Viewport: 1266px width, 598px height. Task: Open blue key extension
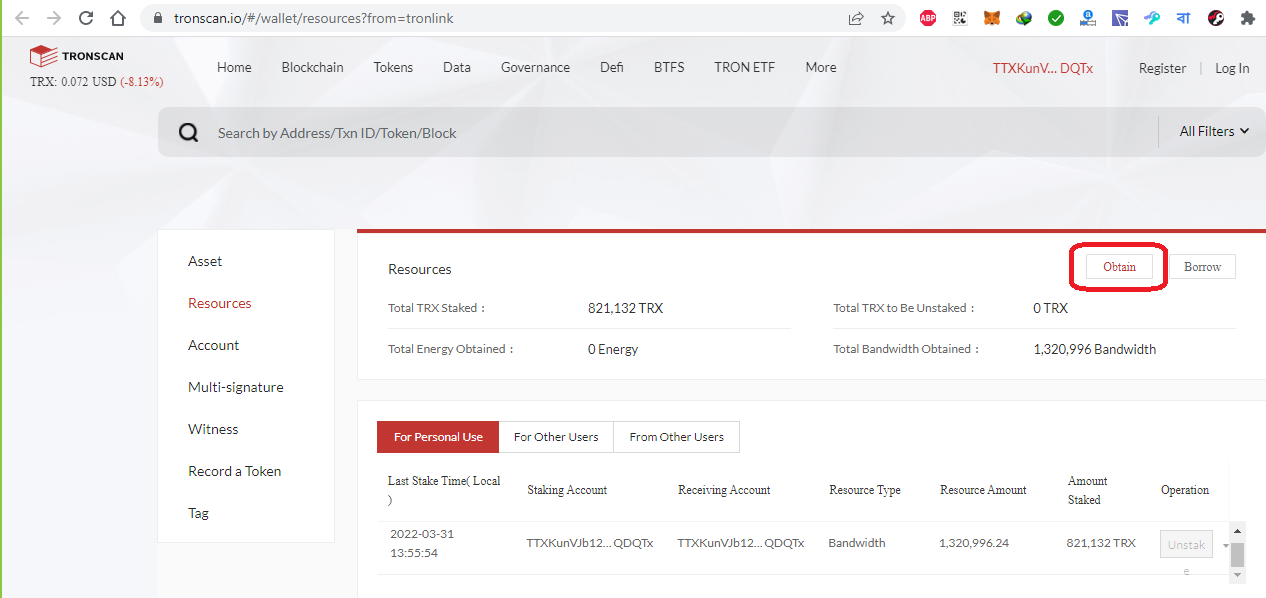(x=1152, y=18)
